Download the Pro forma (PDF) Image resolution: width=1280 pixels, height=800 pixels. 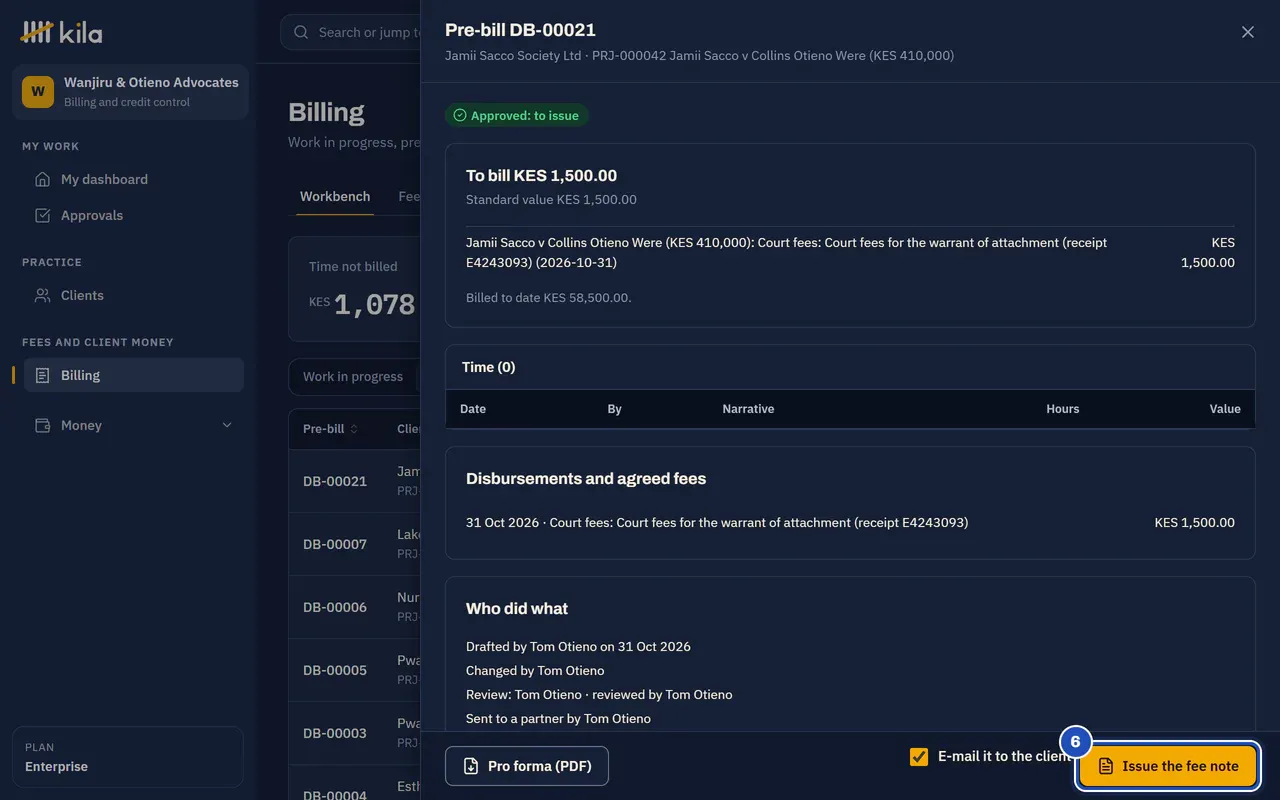click(x=527, y=766)
